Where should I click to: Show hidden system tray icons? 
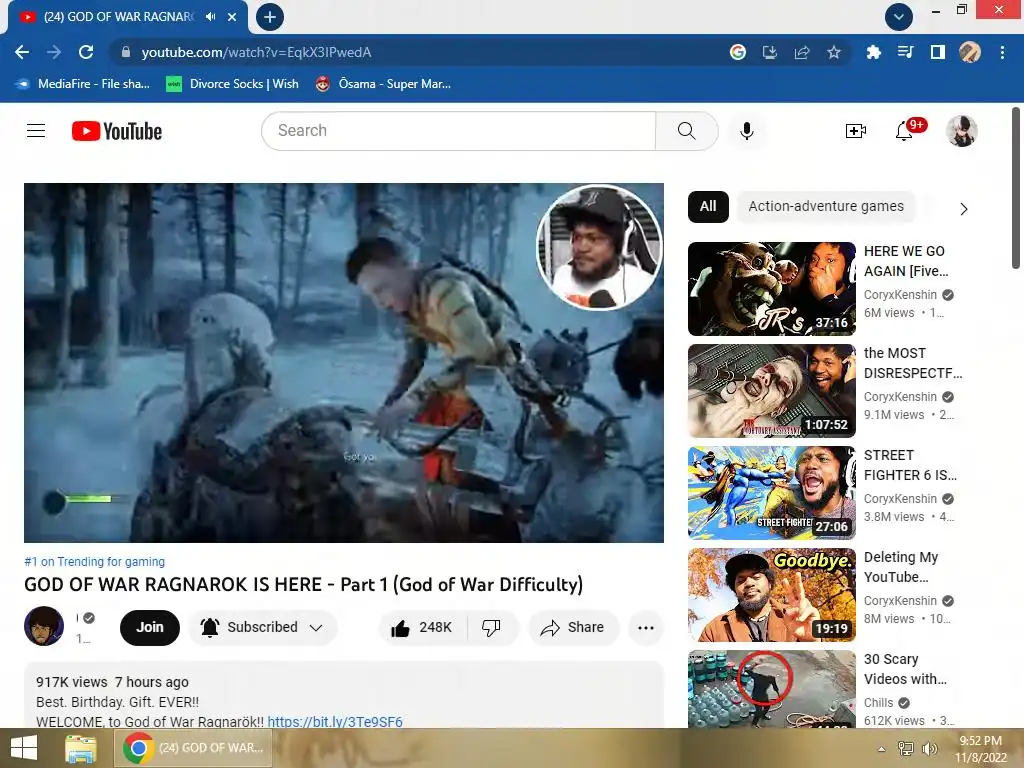[882, 749]
